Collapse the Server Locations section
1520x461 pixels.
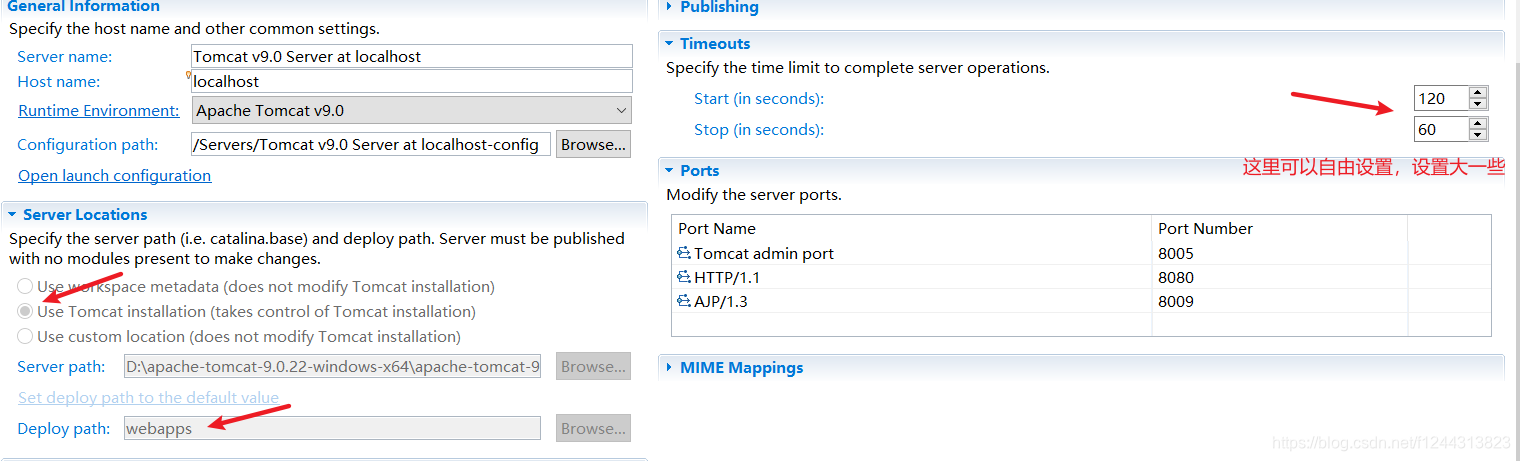coord(11,215)
